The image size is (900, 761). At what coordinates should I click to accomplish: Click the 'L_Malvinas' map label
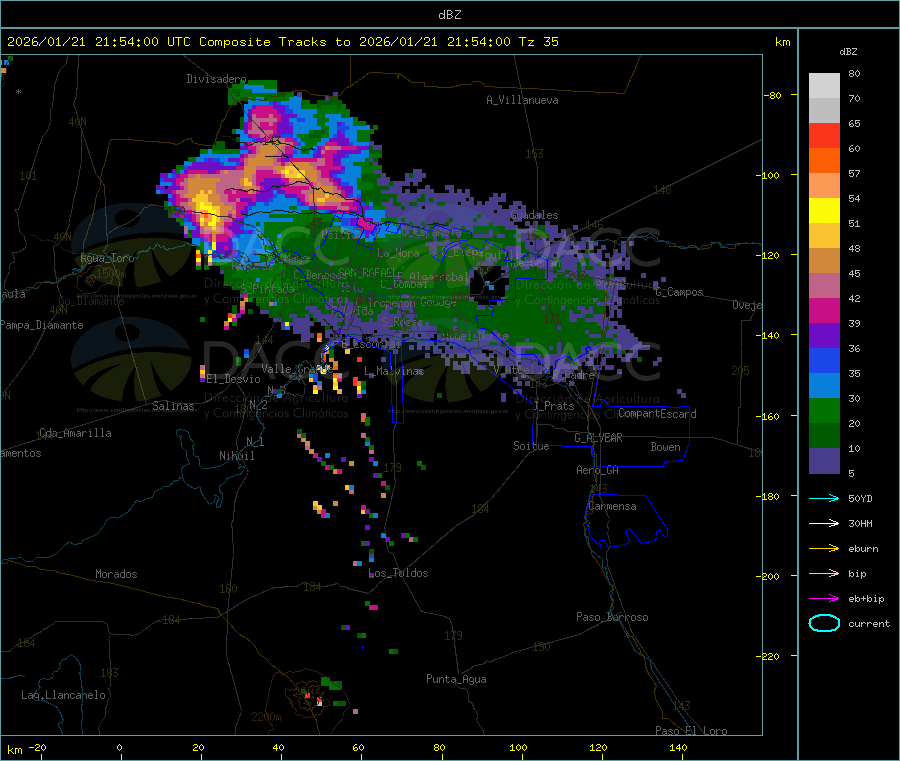pyautogui.click(x=394, y=371)
